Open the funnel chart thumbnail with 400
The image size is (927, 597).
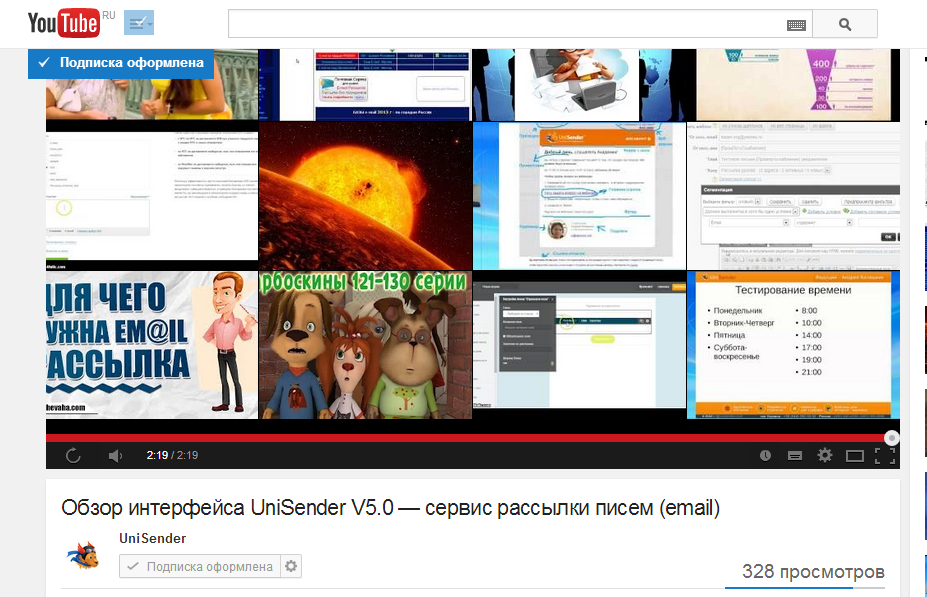pos(793,85)
